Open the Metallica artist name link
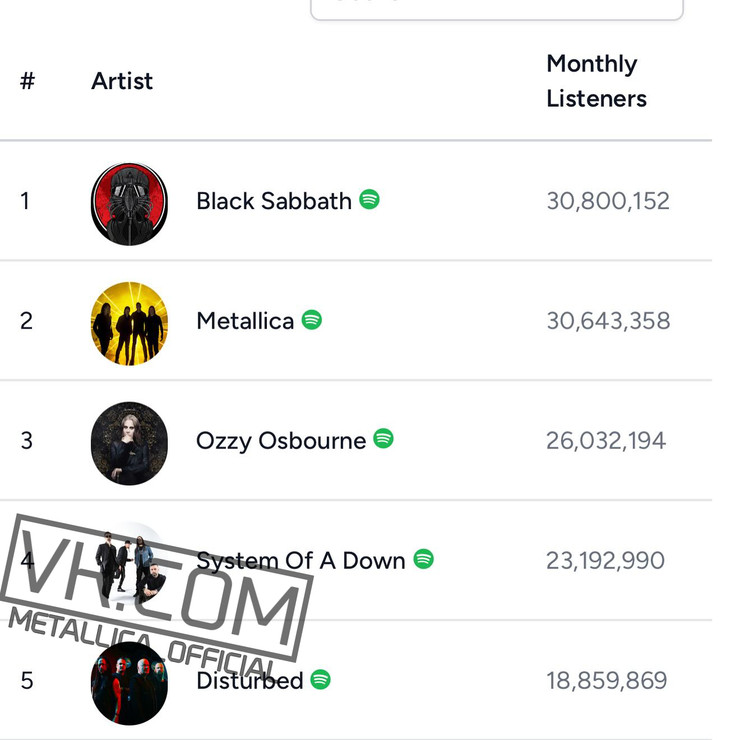The height and width of the screenshot is (740, 740). point(245,321)
